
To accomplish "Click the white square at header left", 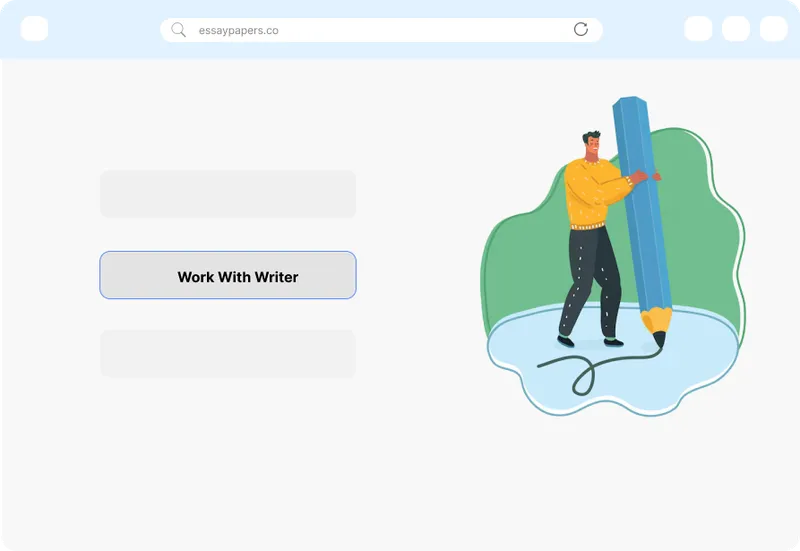I will coord(34,28).
